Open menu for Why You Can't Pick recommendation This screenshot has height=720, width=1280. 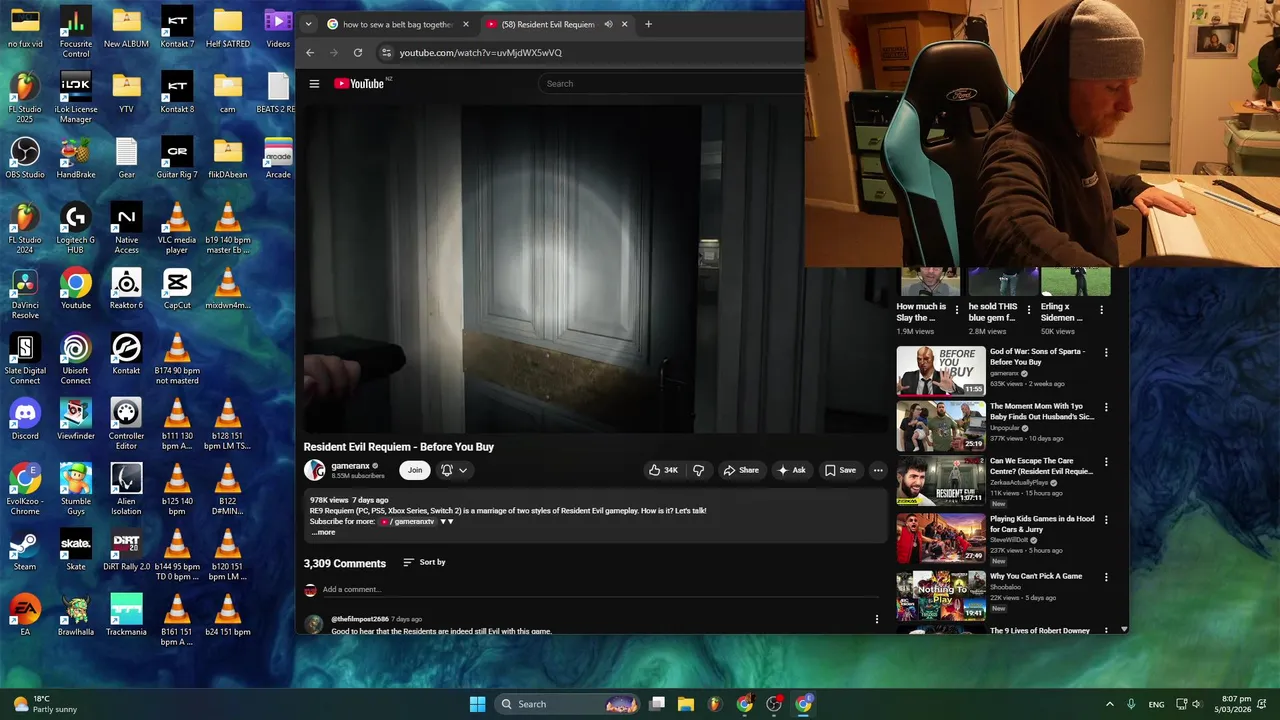click(x=1106, y=577)
